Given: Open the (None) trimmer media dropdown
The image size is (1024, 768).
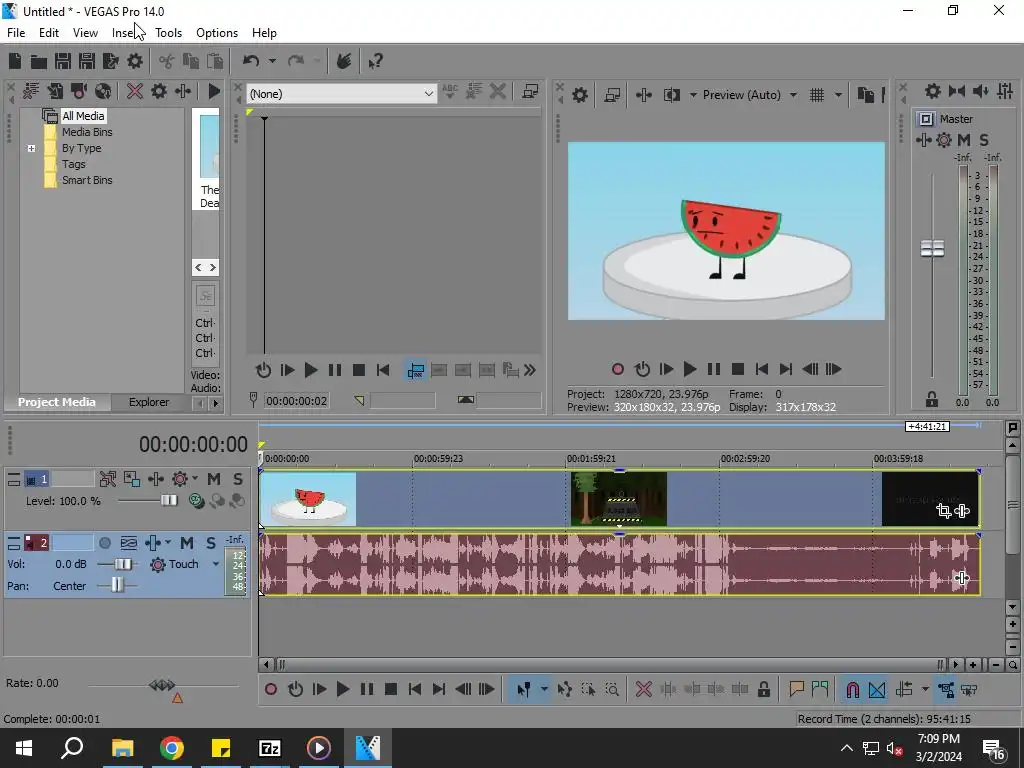Looking at the screenshot, I should pos(342,94).
